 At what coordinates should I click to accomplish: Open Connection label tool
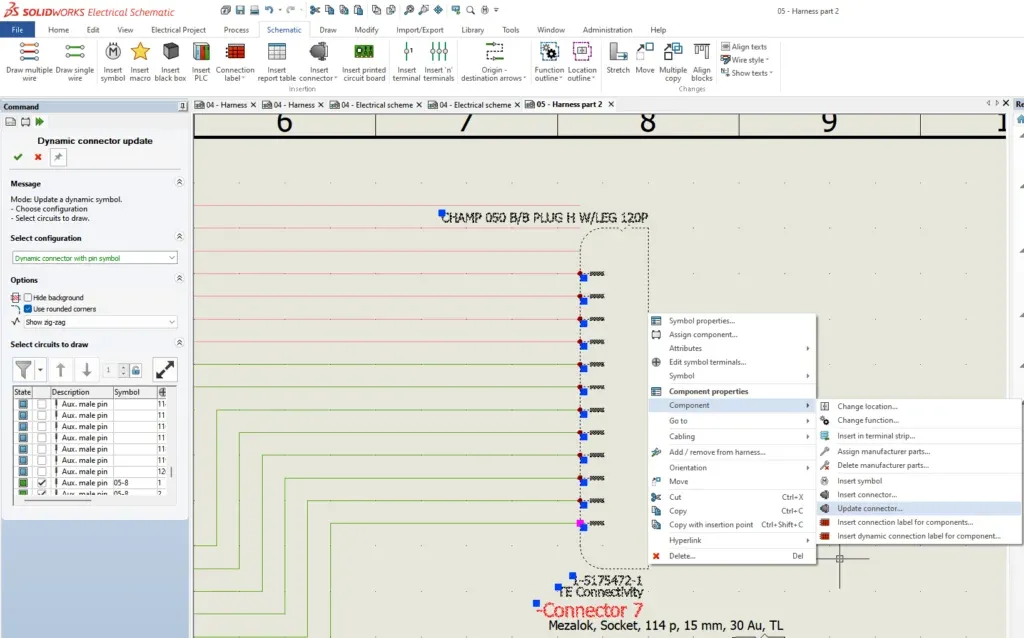tap(235, 61)
